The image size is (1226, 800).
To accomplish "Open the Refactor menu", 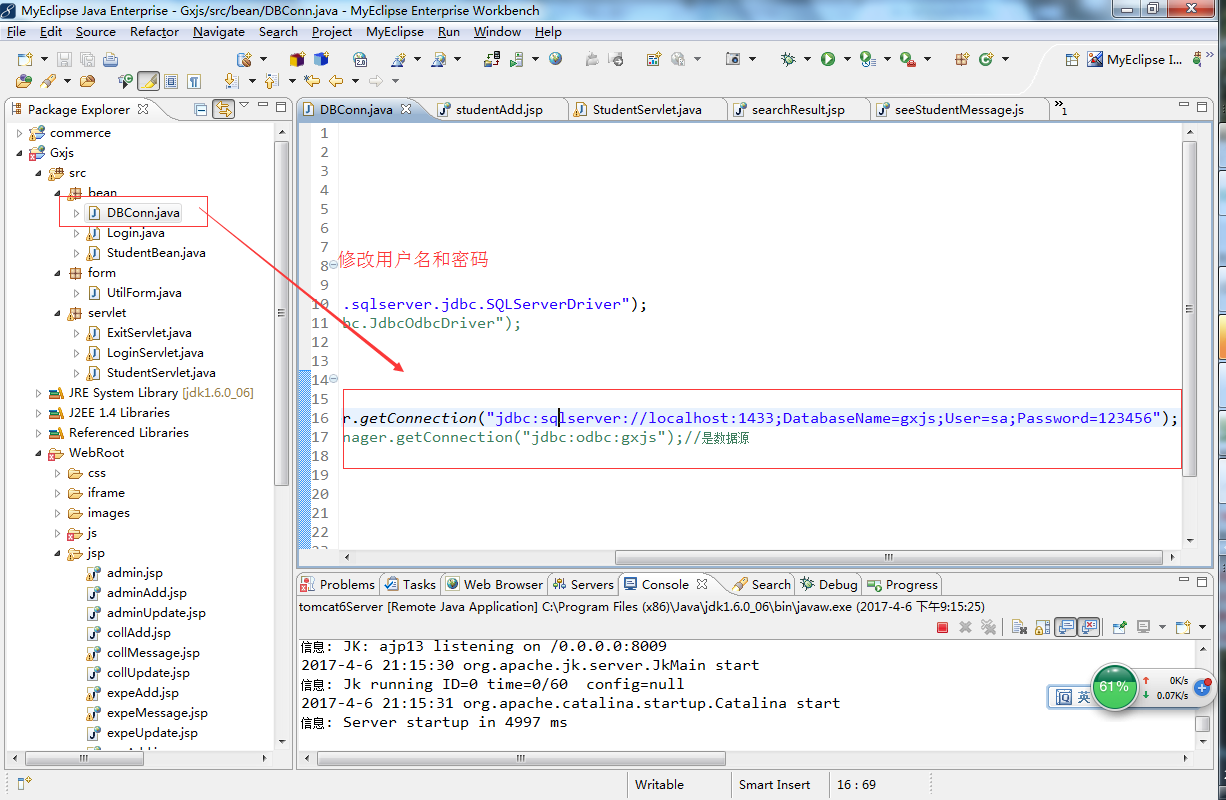I will (x=154, y=31).
